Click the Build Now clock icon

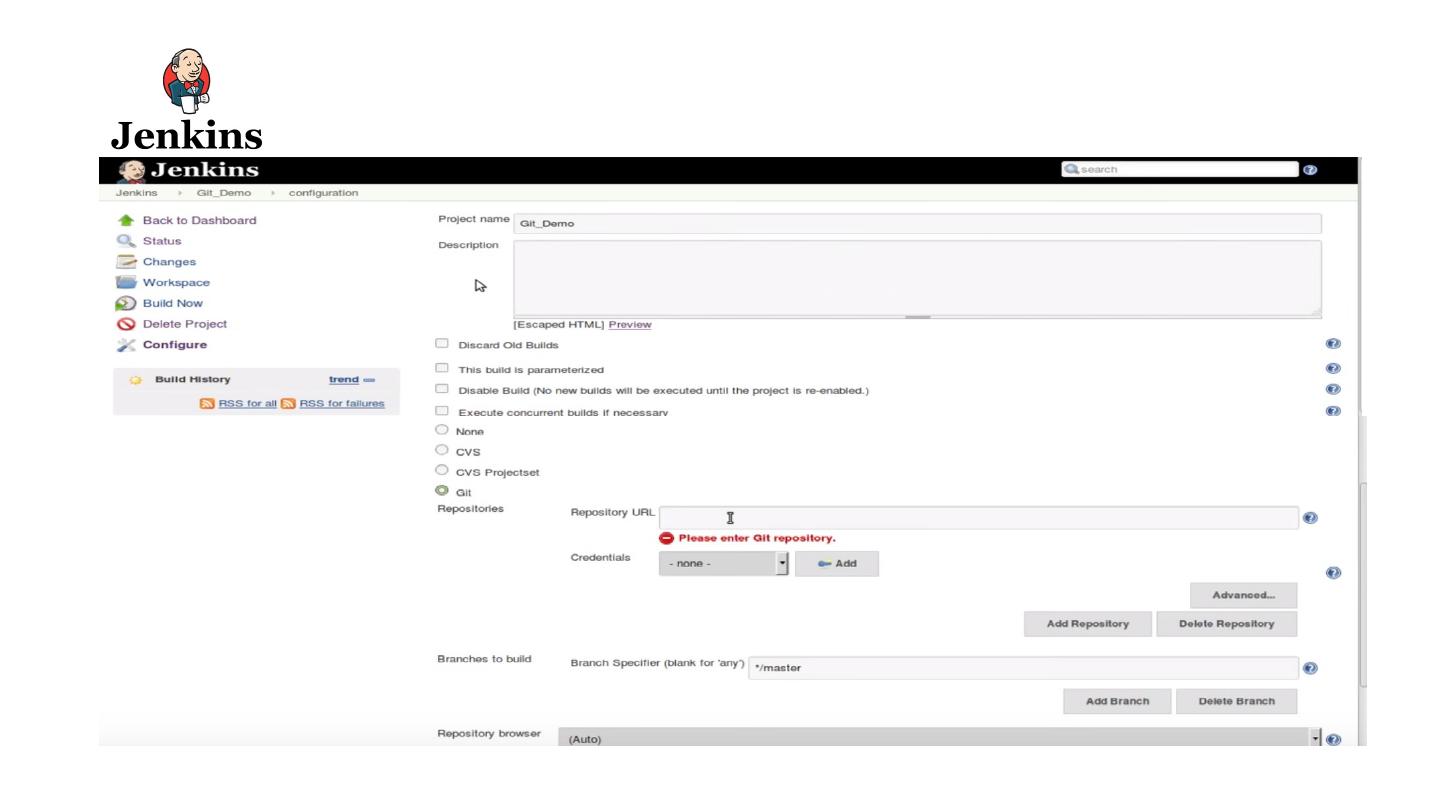[x=126, y=303]
